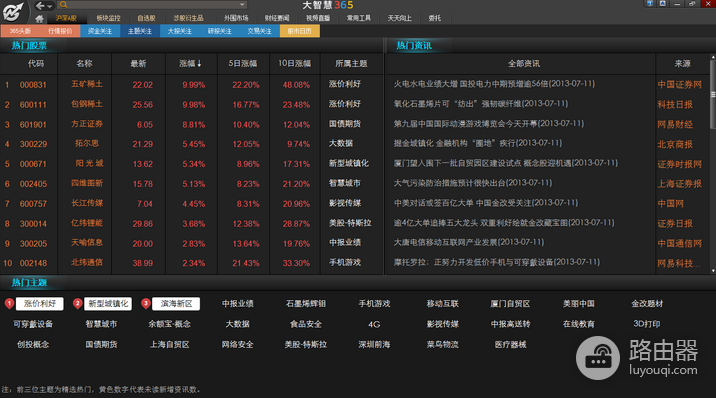Open the 视频直播 menu
The height and width of the screenshot is (398, 716).
[318, 18]
